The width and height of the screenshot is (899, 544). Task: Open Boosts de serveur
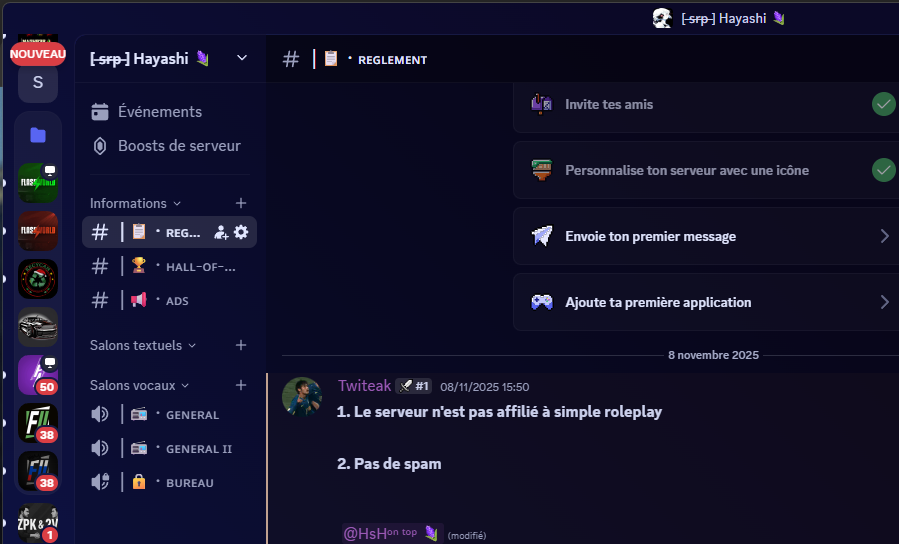pyautogui.click(x=178, y=146)
